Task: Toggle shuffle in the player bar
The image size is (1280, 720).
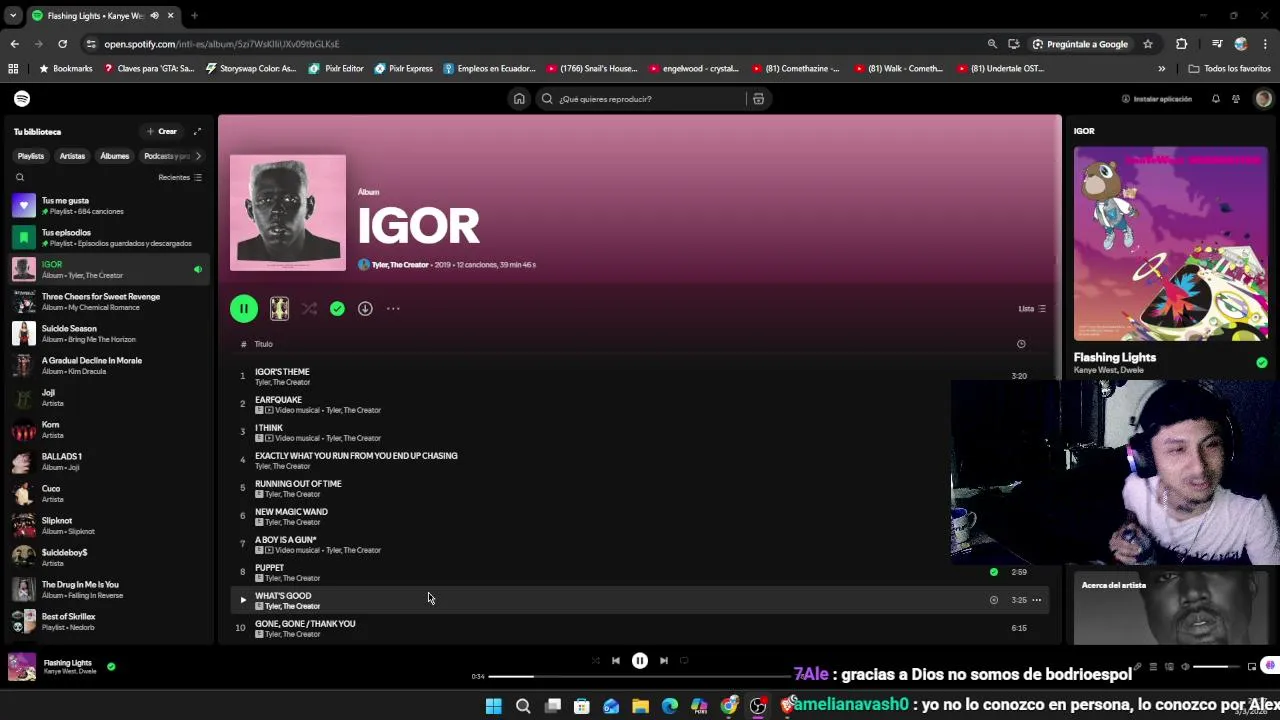Action: [x=595, y=661]
